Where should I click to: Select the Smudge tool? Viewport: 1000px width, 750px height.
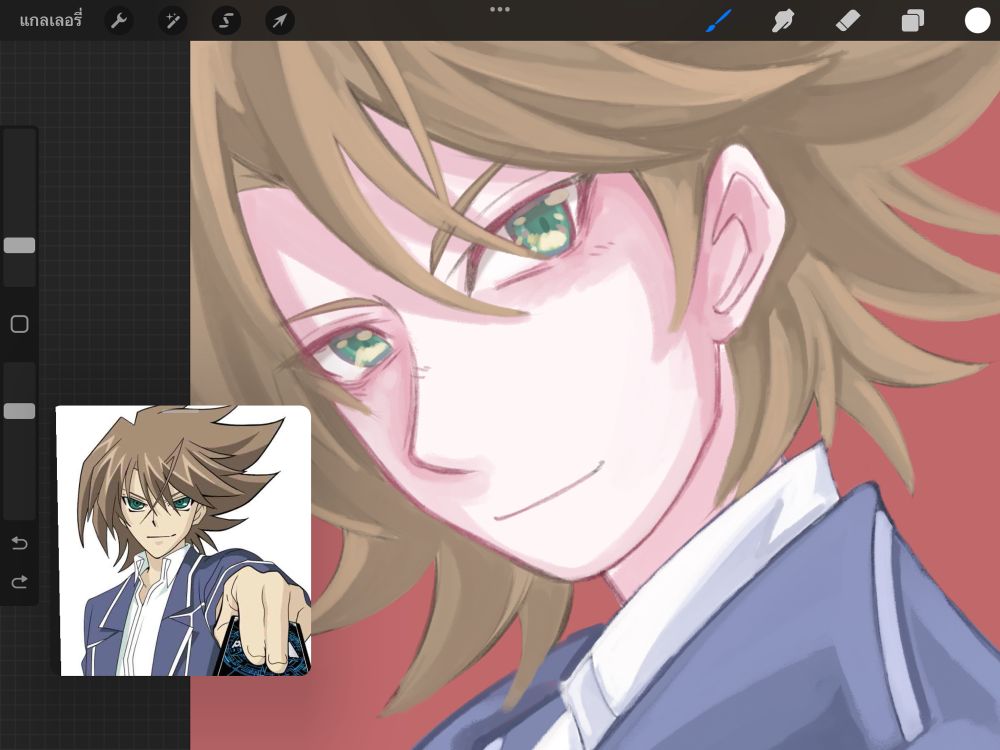click(x=783, y=21)
